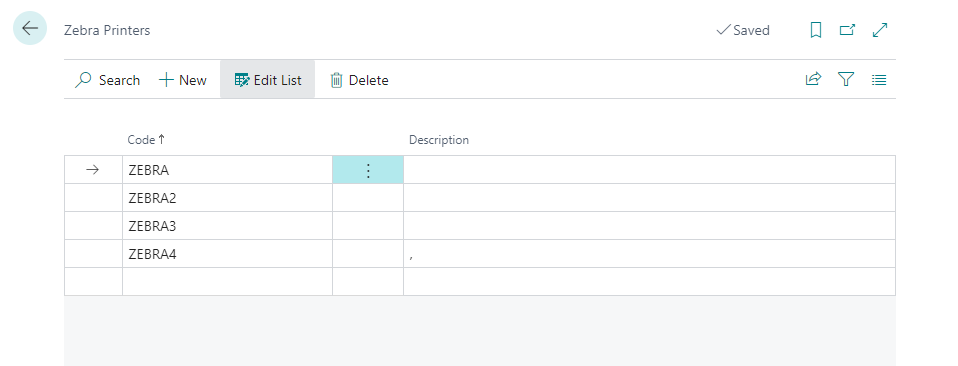Click the share icon

pyautogui.click(x=813, y=79)
